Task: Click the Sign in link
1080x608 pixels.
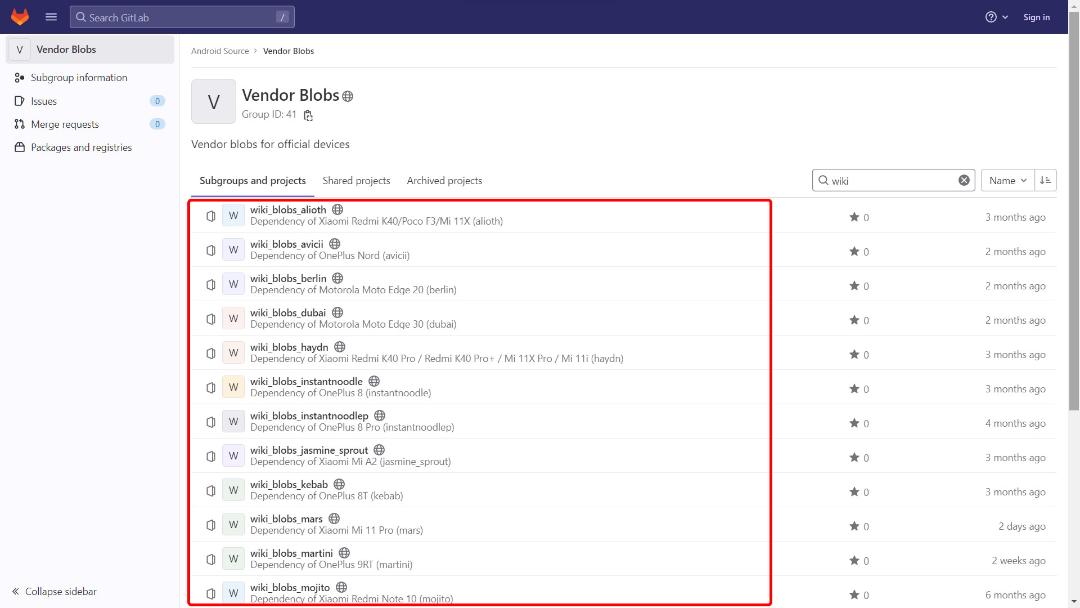Action: (1036, 17)
